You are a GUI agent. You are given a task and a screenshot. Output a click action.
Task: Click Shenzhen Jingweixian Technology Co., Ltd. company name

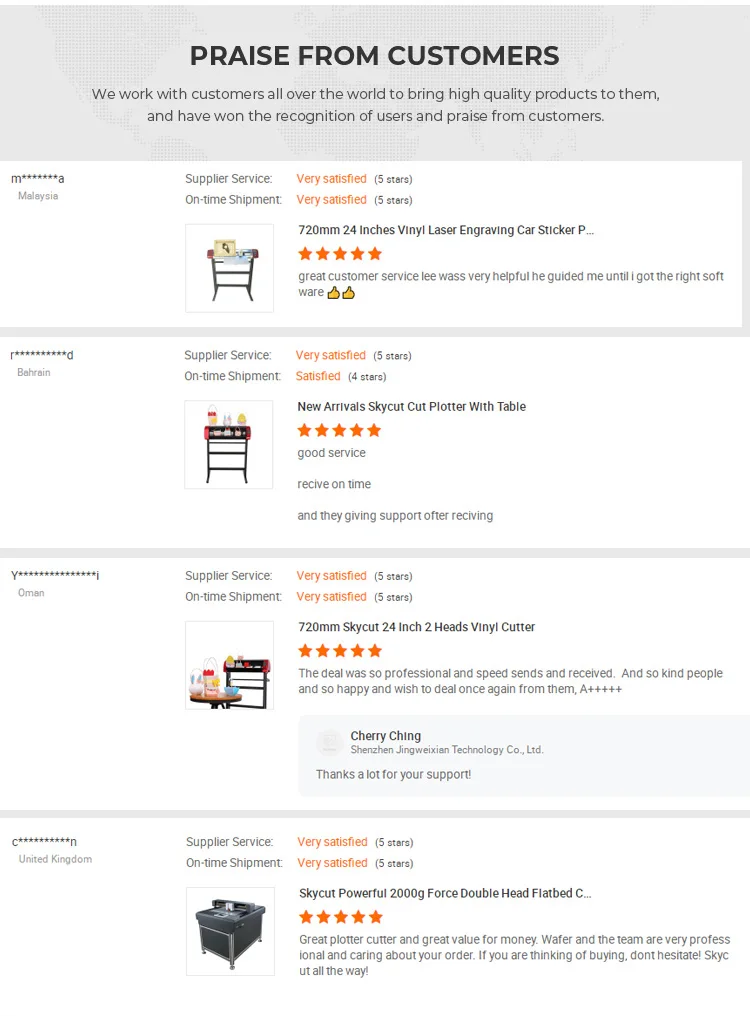(446, 750)
